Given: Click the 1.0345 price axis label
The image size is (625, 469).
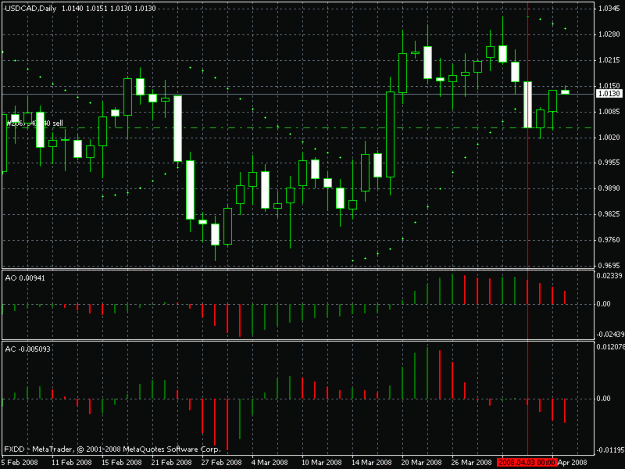Looking at the screenshot, I should pyautogui.click(x=609, y=8).
